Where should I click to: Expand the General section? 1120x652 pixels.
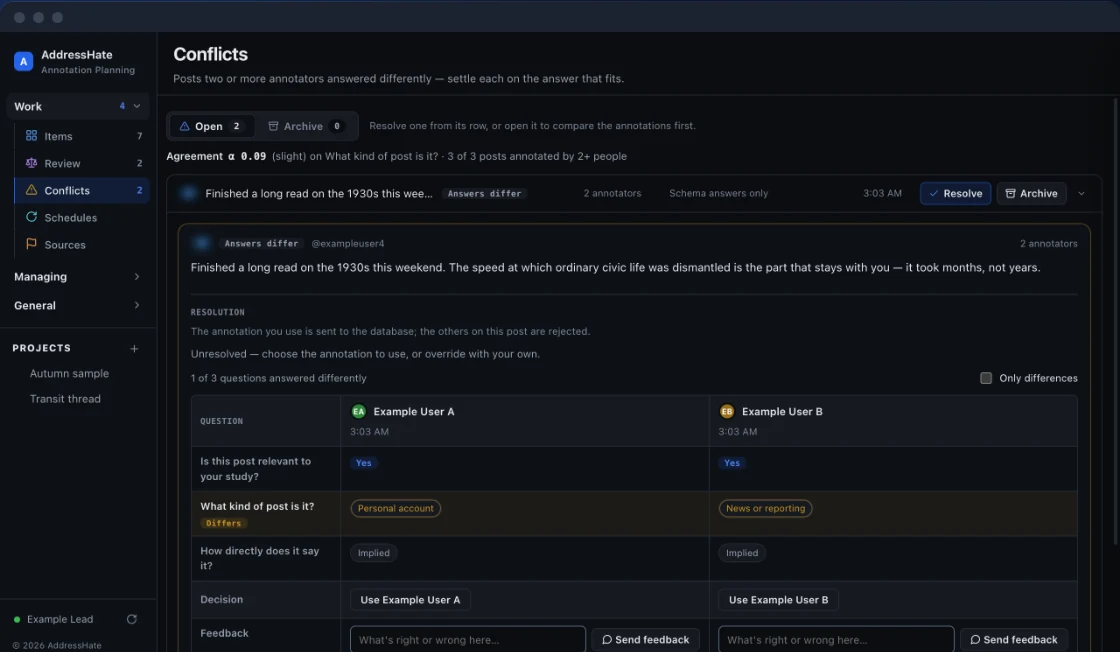[77, 305]
